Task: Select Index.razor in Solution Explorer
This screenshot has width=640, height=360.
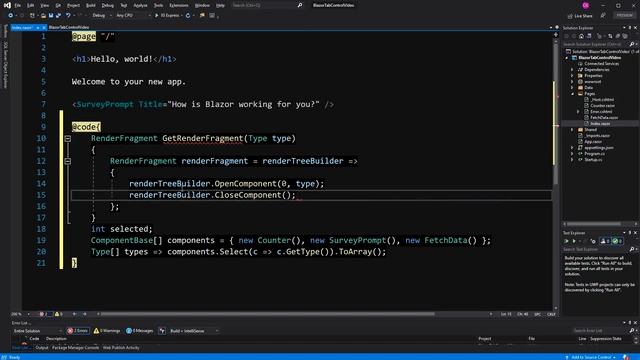Action: pos(600,124)
